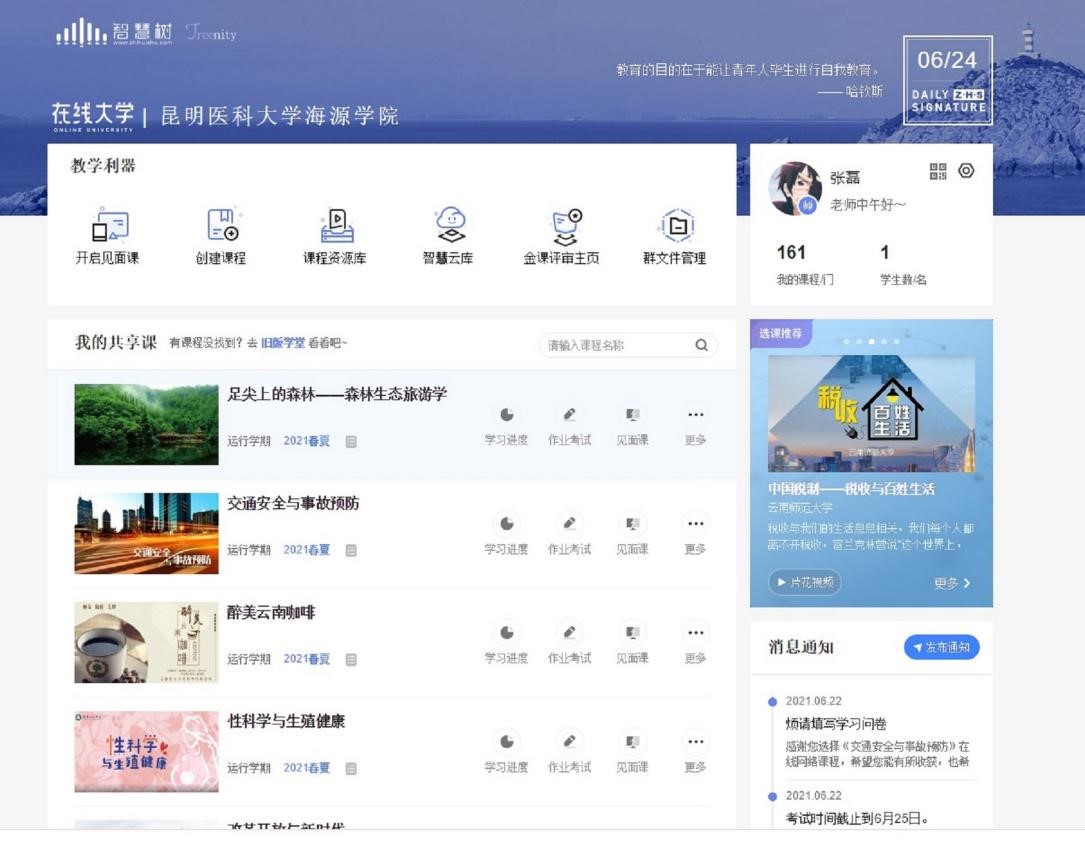Click the 智慧树 logo
This screenshot has width=1085, height=847.
coord(114,32)
